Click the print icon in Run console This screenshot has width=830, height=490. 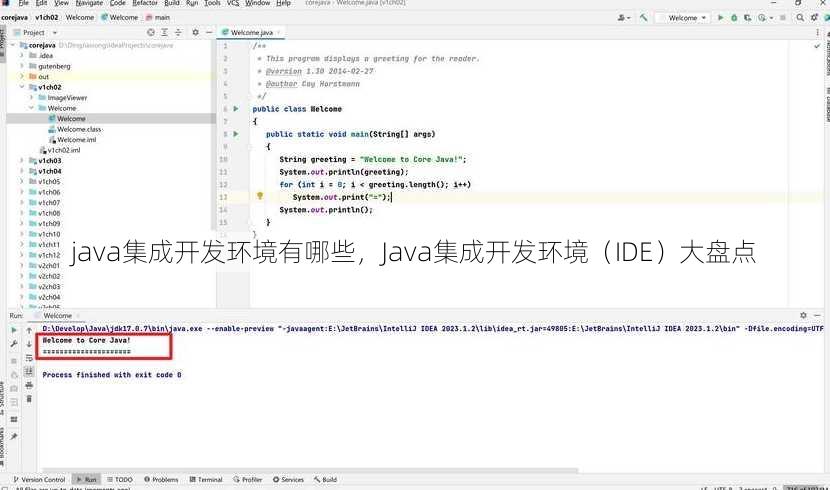point(29,385)
